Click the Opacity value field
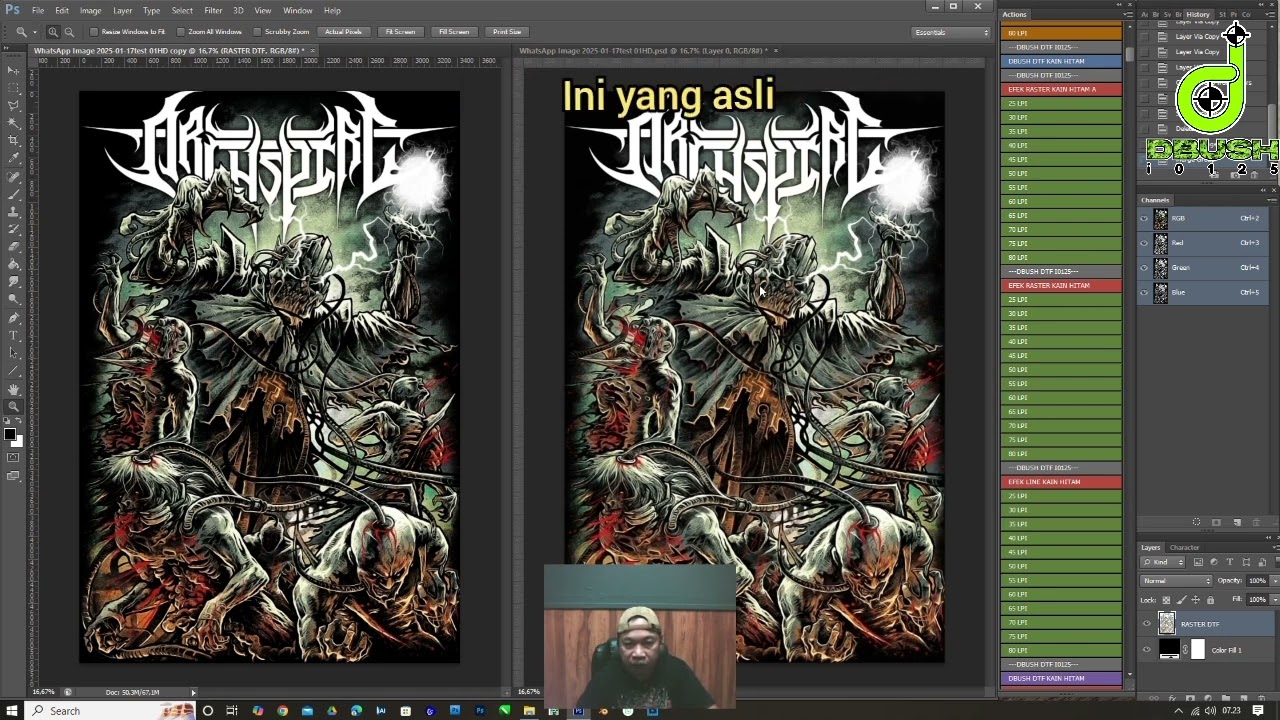Image resolution: width=1280 pixels, height=720 pixels. tap(1256, 581)
